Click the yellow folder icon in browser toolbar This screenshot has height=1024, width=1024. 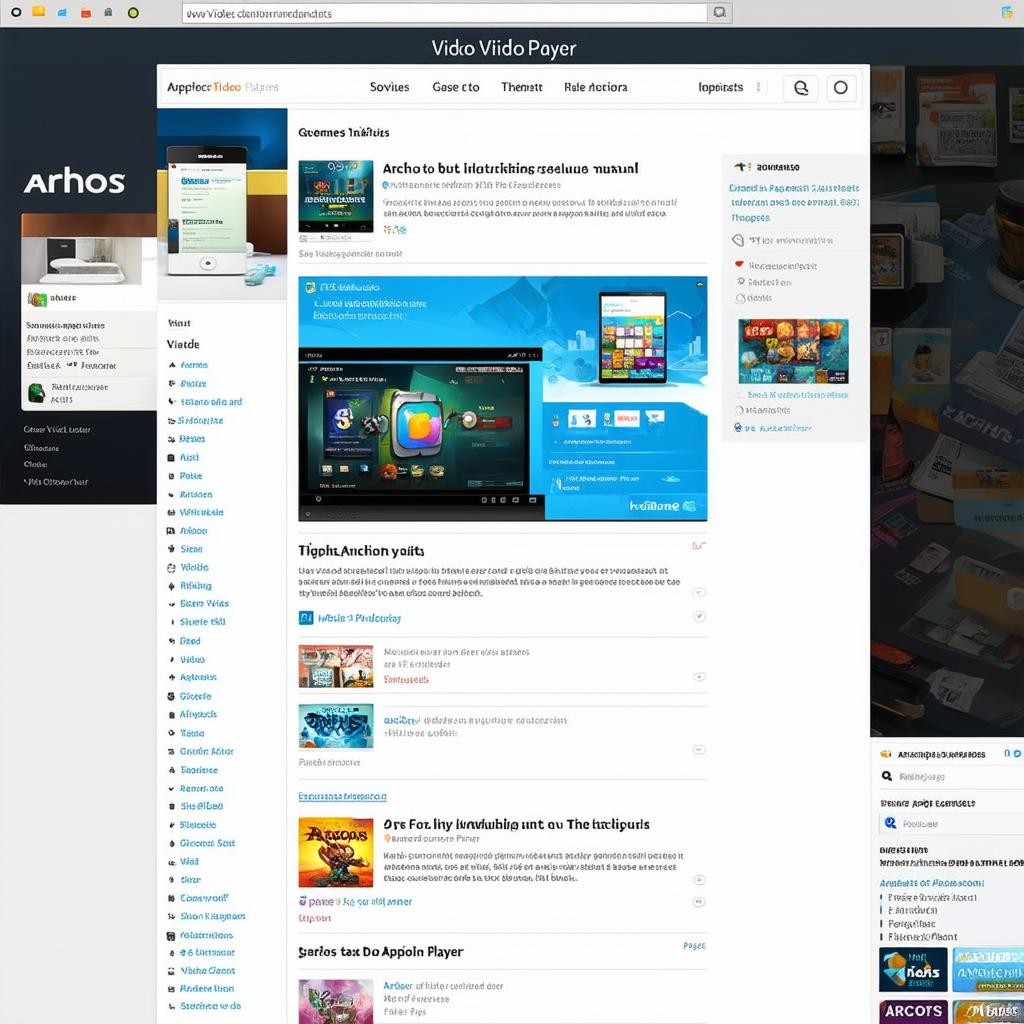pos(39,12)
